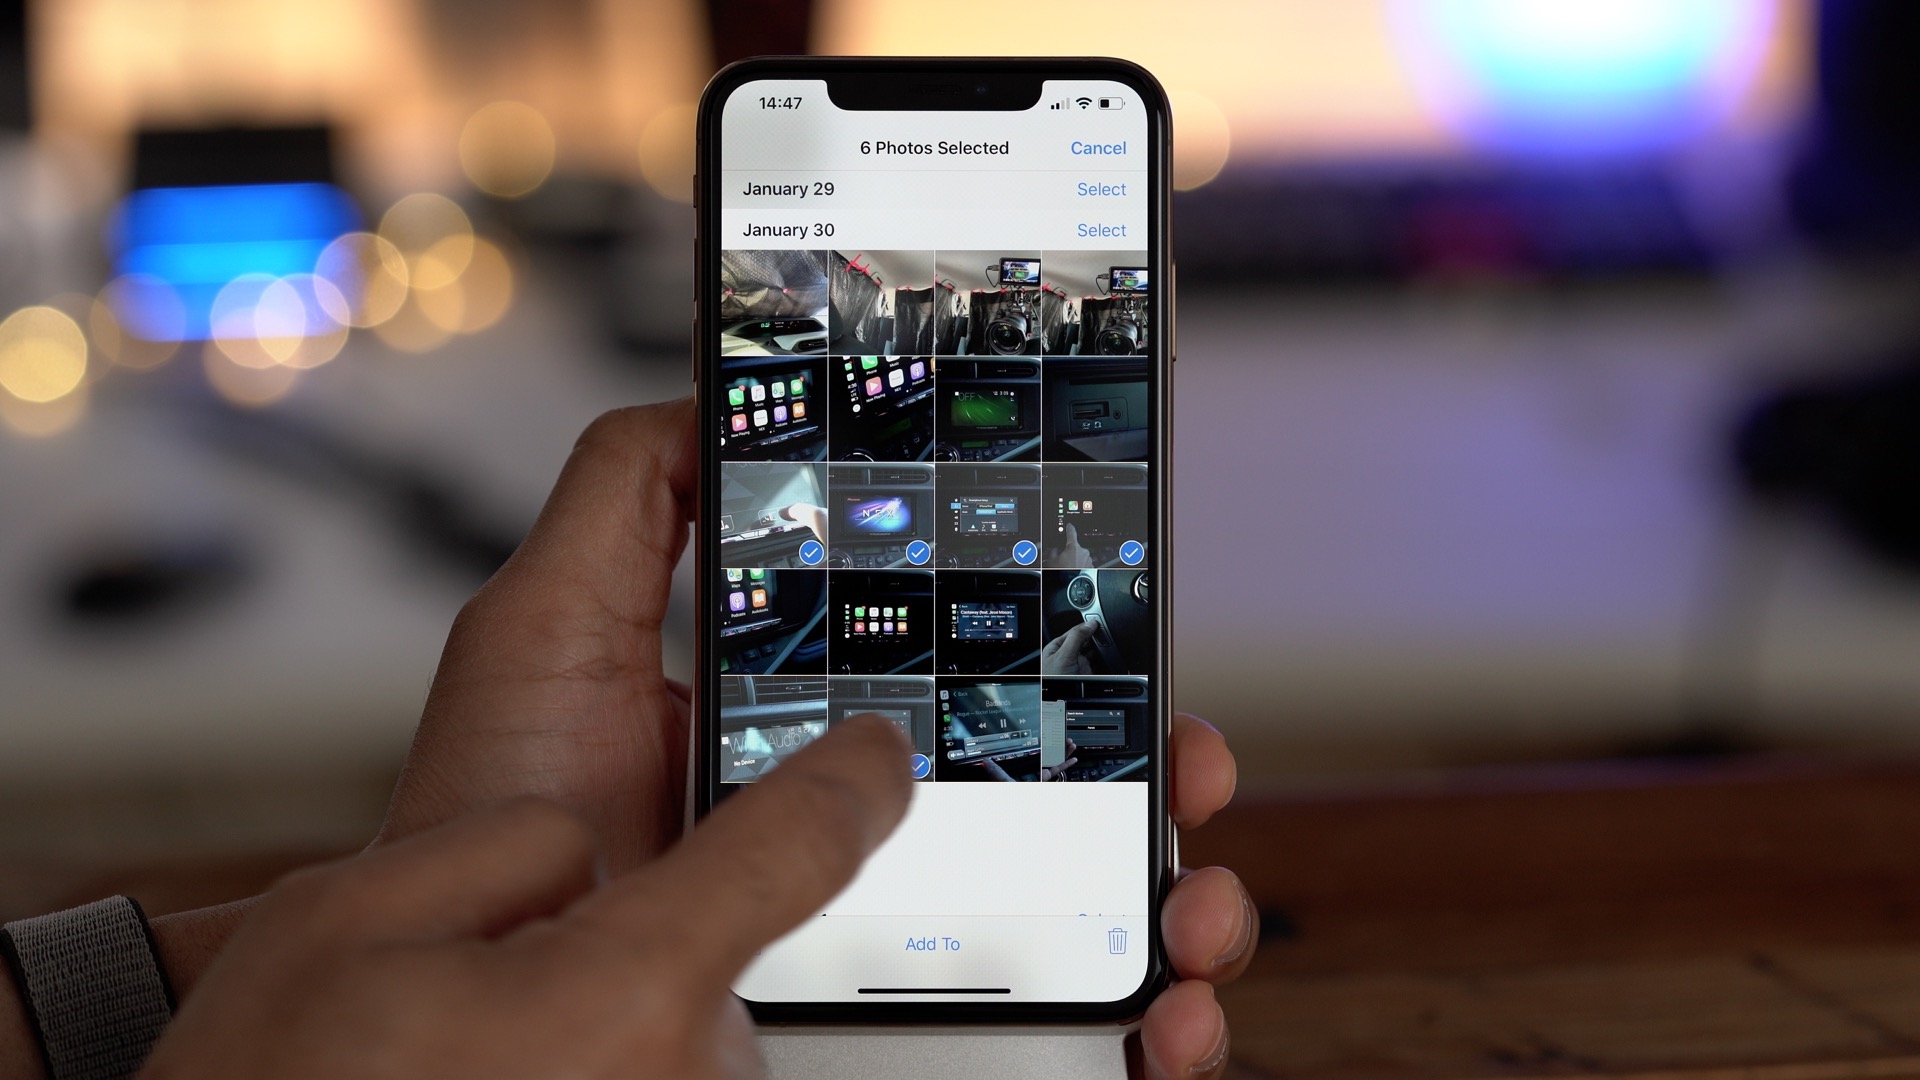1920x1080 pixels.
Task: Tap Add To button at bottom center
Action: click(x=931, y=943)
